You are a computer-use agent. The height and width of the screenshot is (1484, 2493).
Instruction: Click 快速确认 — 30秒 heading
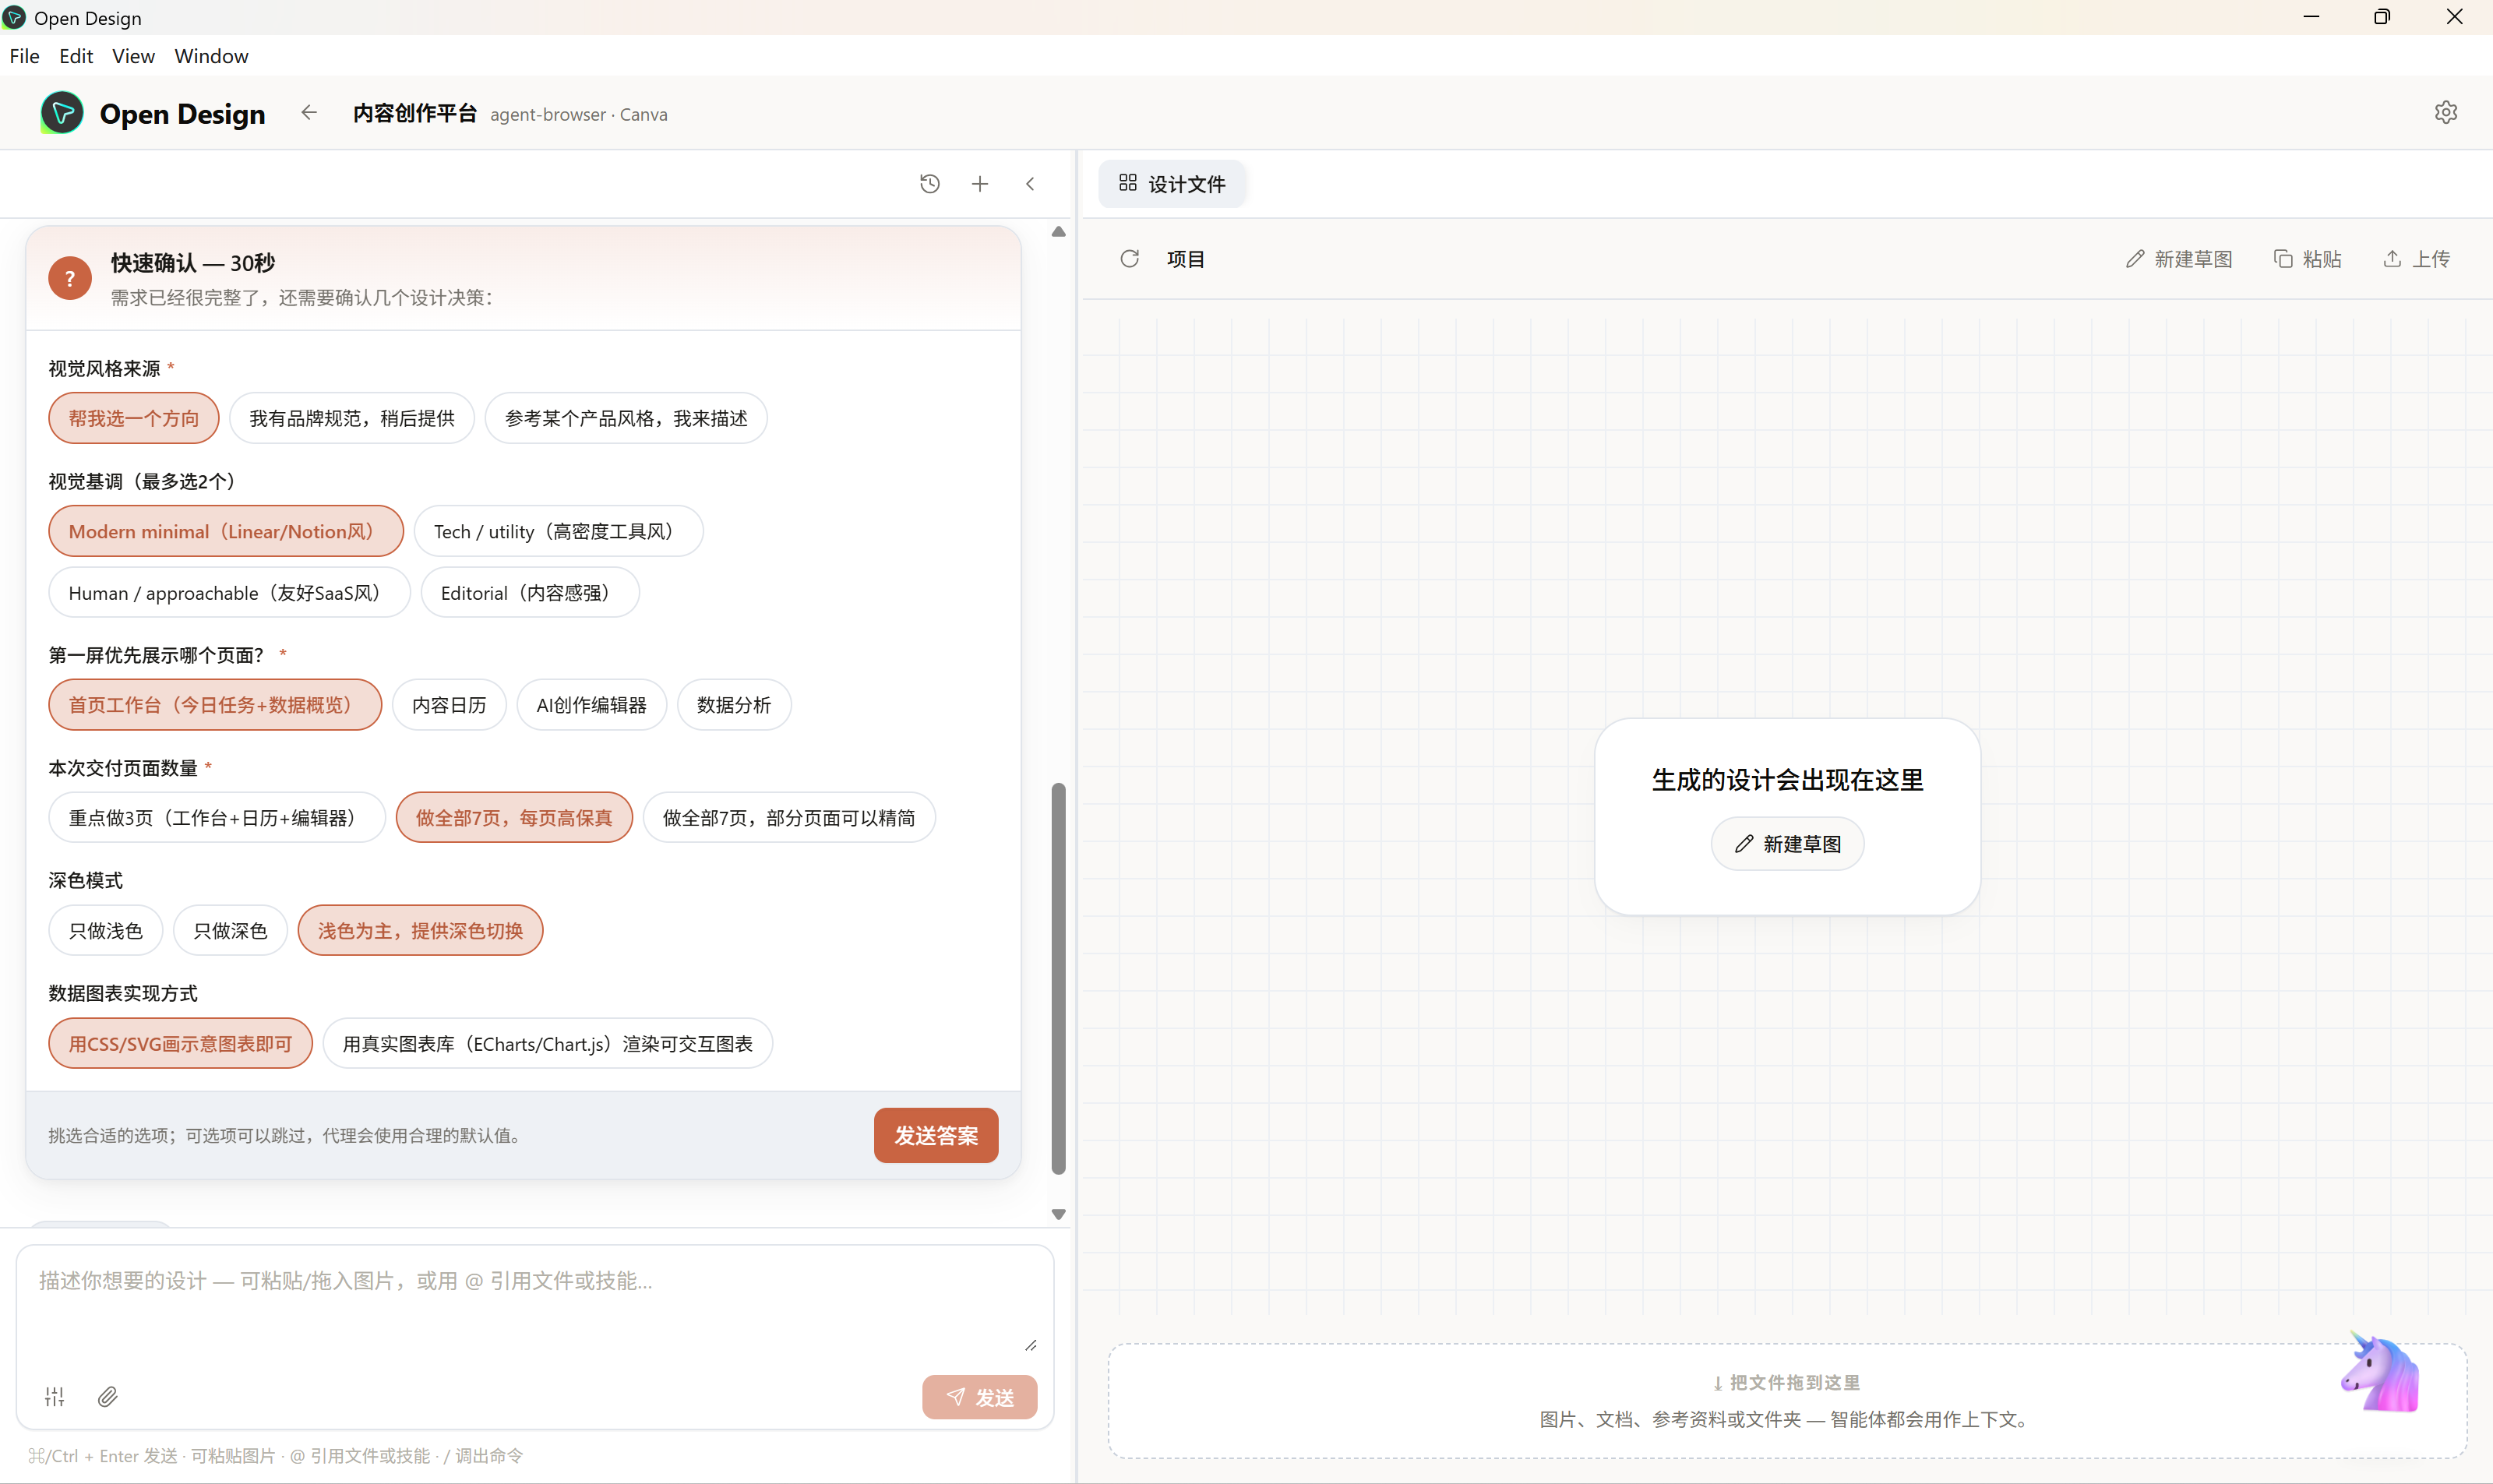pyautogui.click(x=193, y=263)
